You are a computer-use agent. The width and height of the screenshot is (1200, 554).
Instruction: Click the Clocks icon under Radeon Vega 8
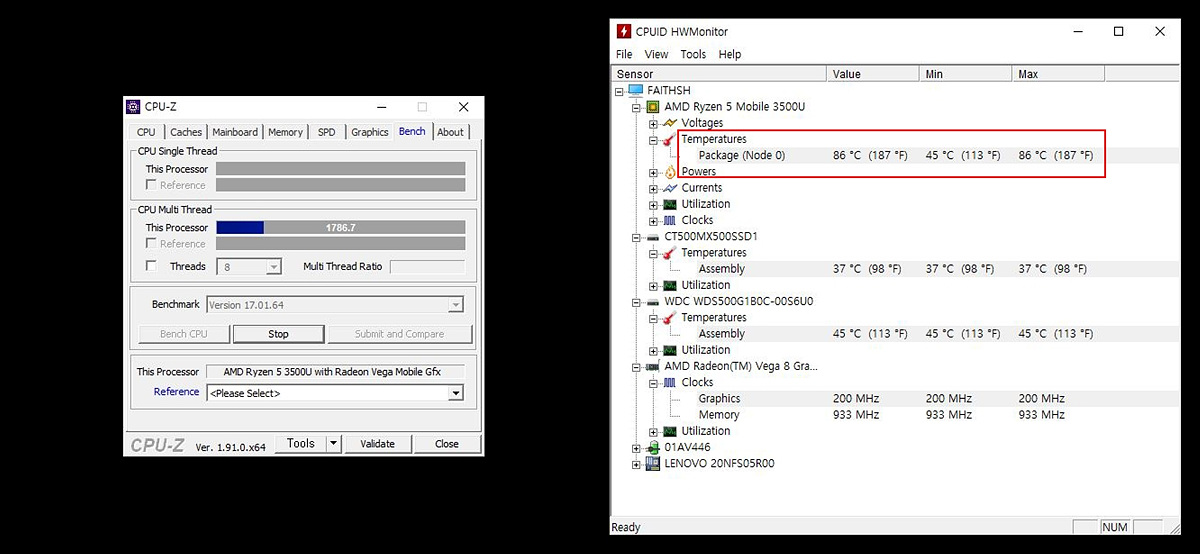pos(670,382)
